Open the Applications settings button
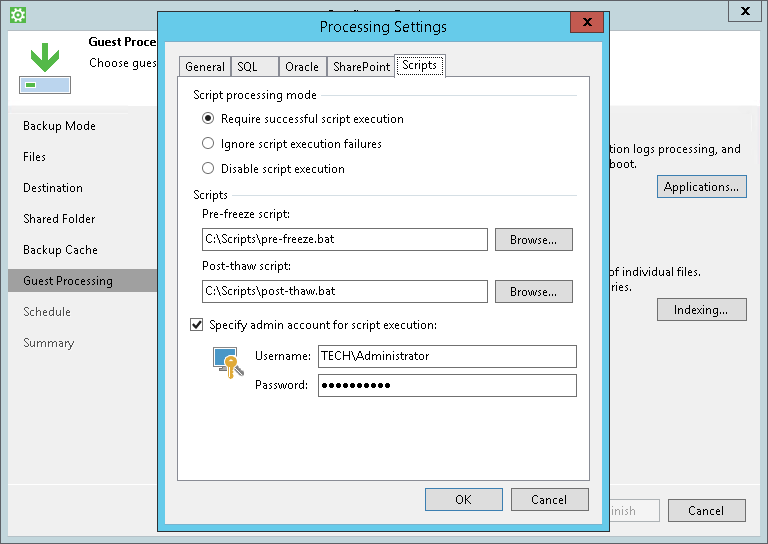Image resolution: width=768 pixels, height=544 pixels. 701,187
